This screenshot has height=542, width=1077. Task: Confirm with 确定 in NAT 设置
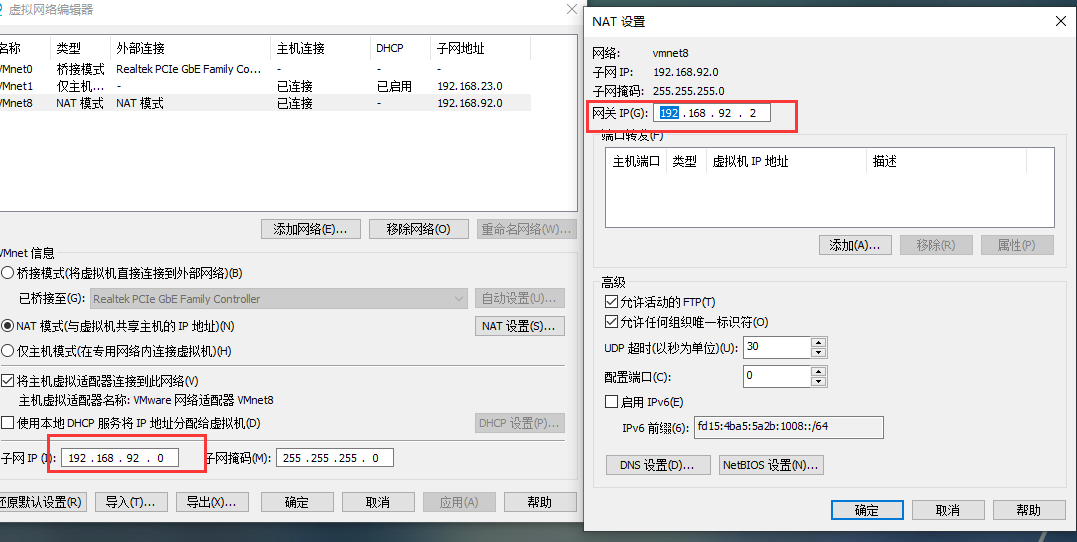click(x=867, y=510)
